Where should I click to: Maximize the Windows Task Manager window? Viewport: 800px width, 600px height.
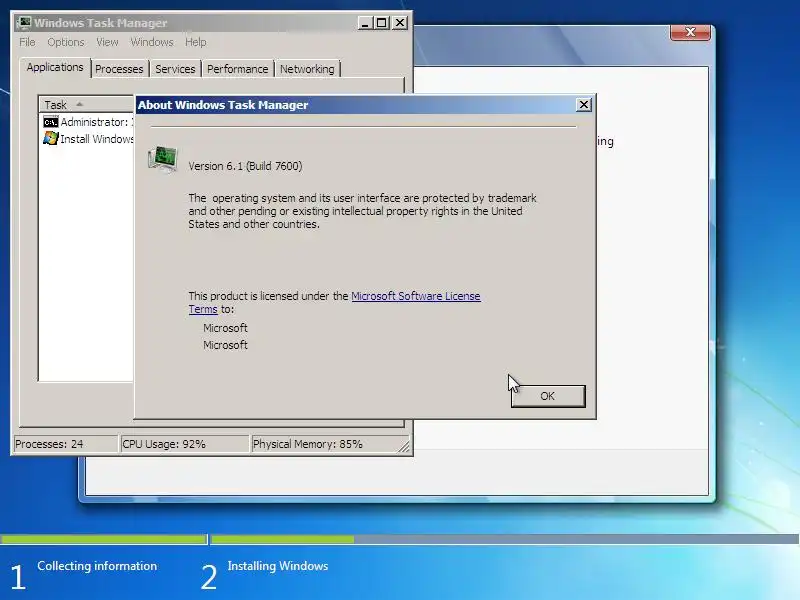click(x=382, y=23)
